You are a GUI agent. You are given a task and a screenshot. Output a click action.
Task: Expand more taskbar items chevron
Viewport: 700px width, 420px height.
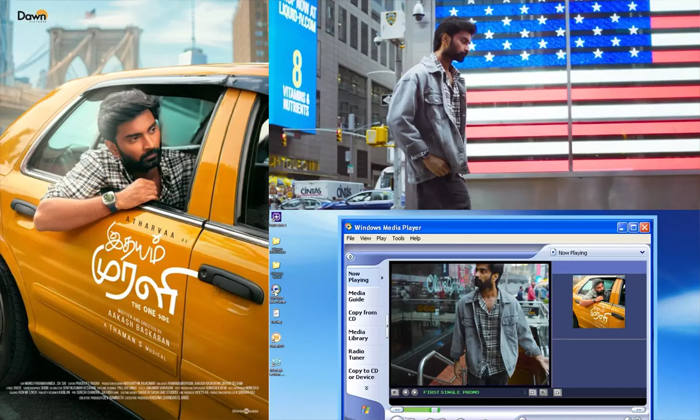point(365,387)
